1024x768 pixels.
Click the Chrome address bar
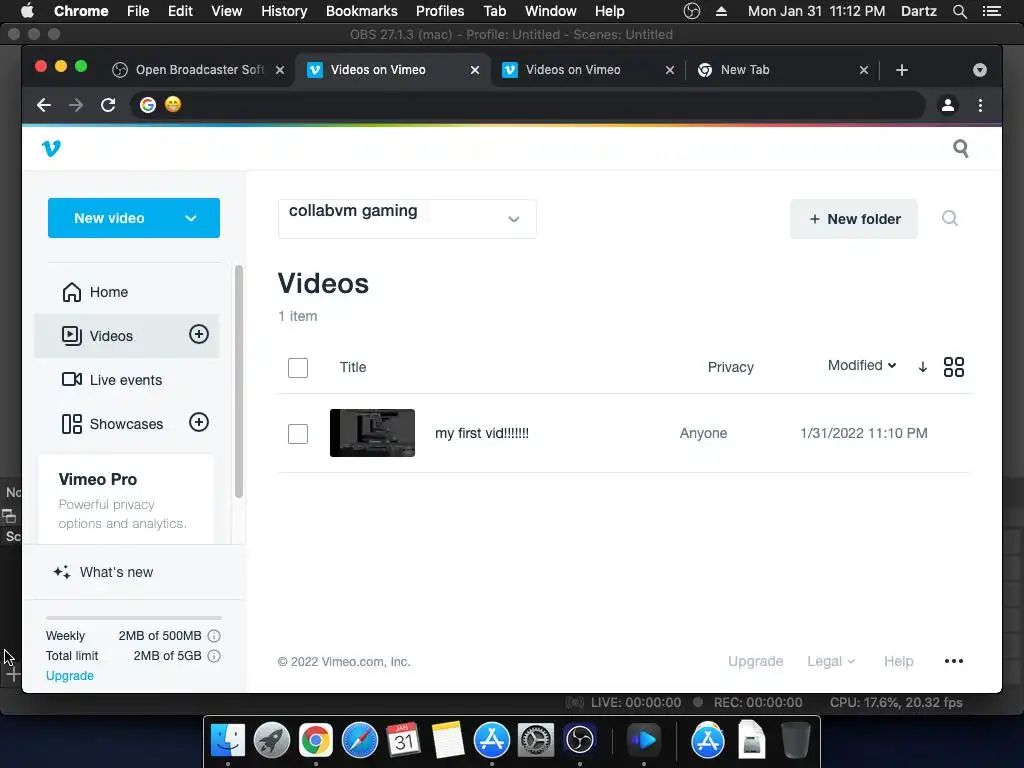pos(528,105)
